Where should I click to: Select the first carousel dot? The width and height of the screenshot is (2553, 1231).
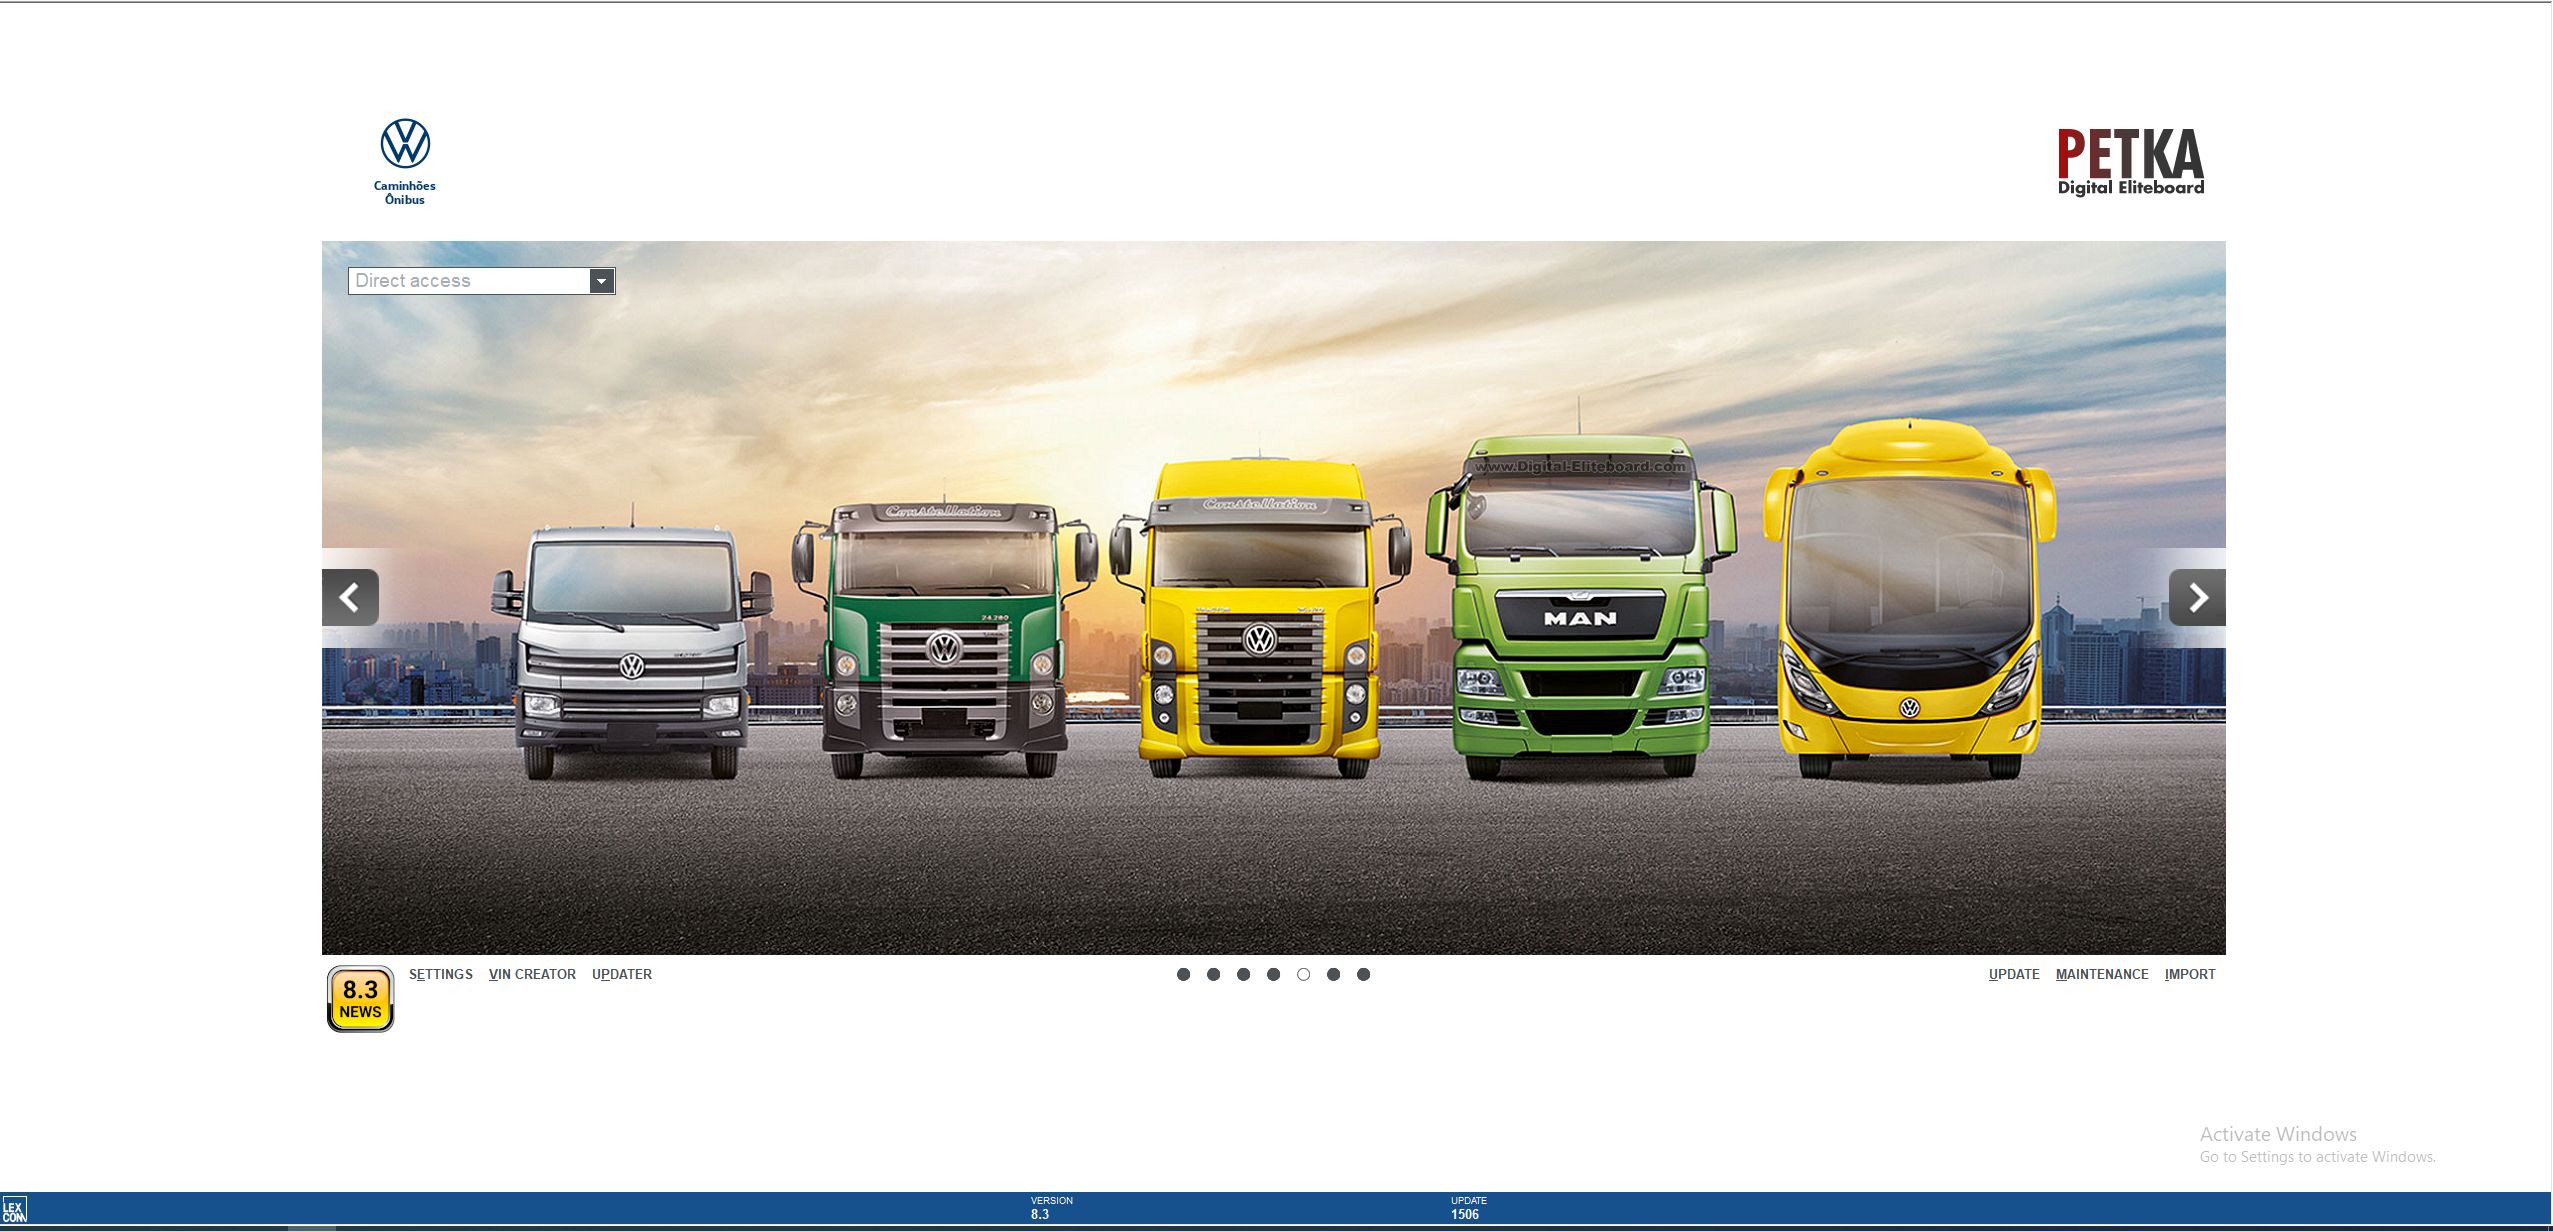pyautogui.click(x=1183, y=974)
